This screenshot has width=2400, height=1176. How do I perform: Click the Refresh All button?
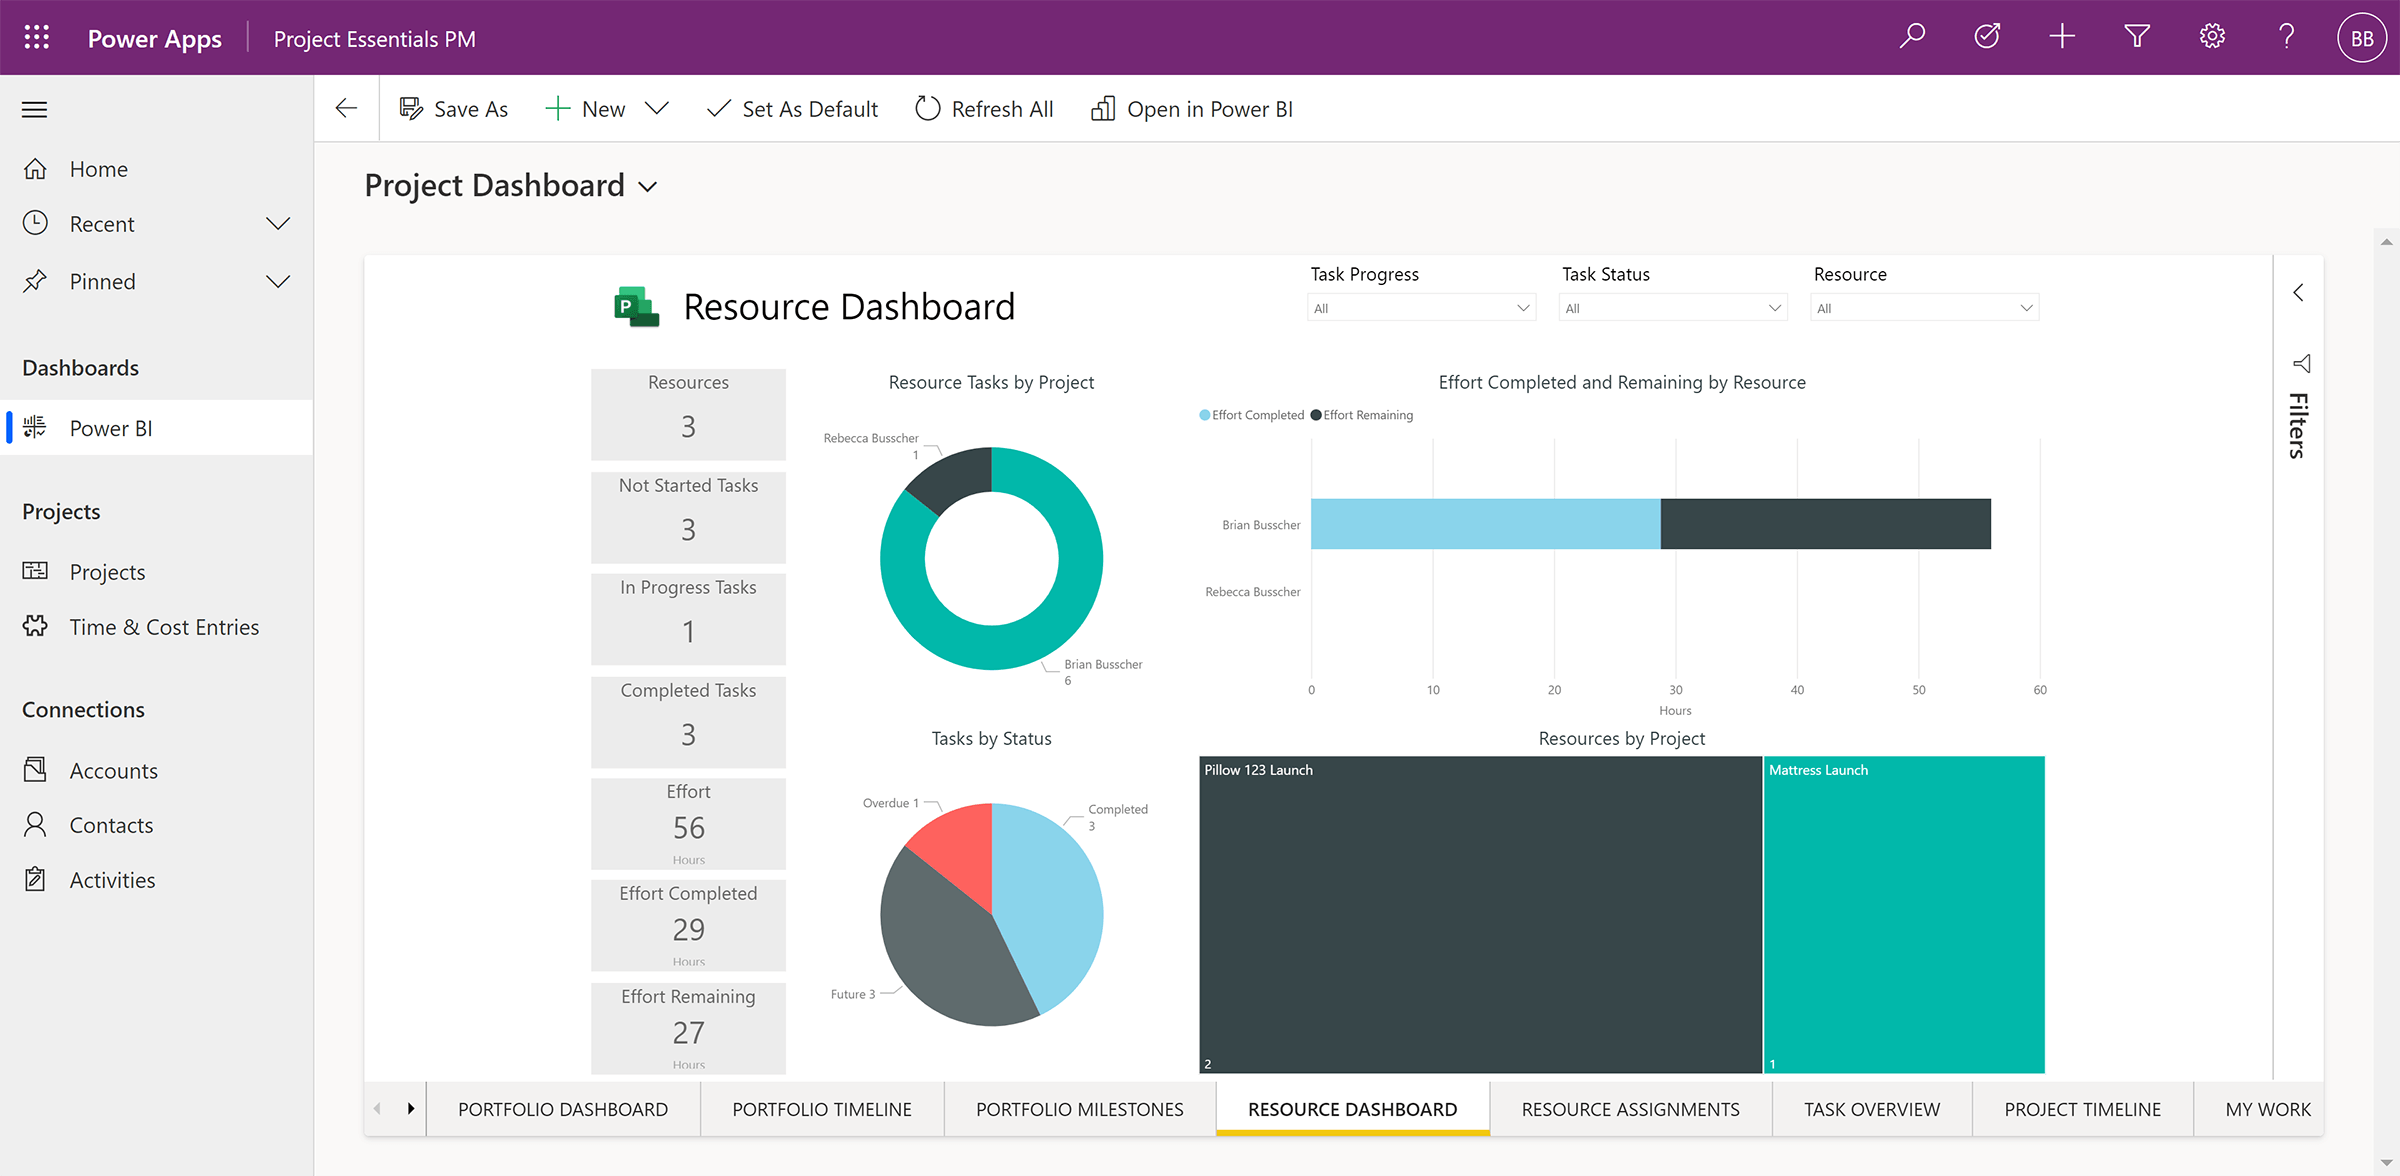[x=984, y=109]
